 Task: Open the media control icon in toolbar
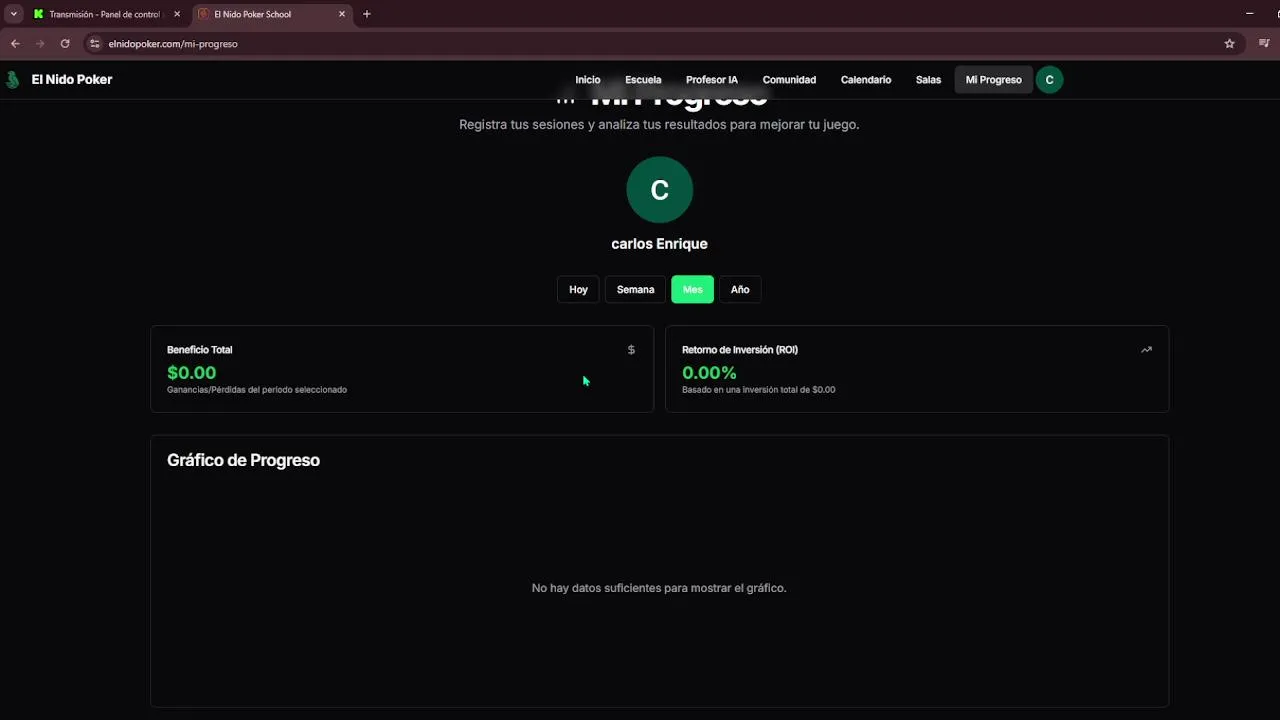click(1264, 44)
